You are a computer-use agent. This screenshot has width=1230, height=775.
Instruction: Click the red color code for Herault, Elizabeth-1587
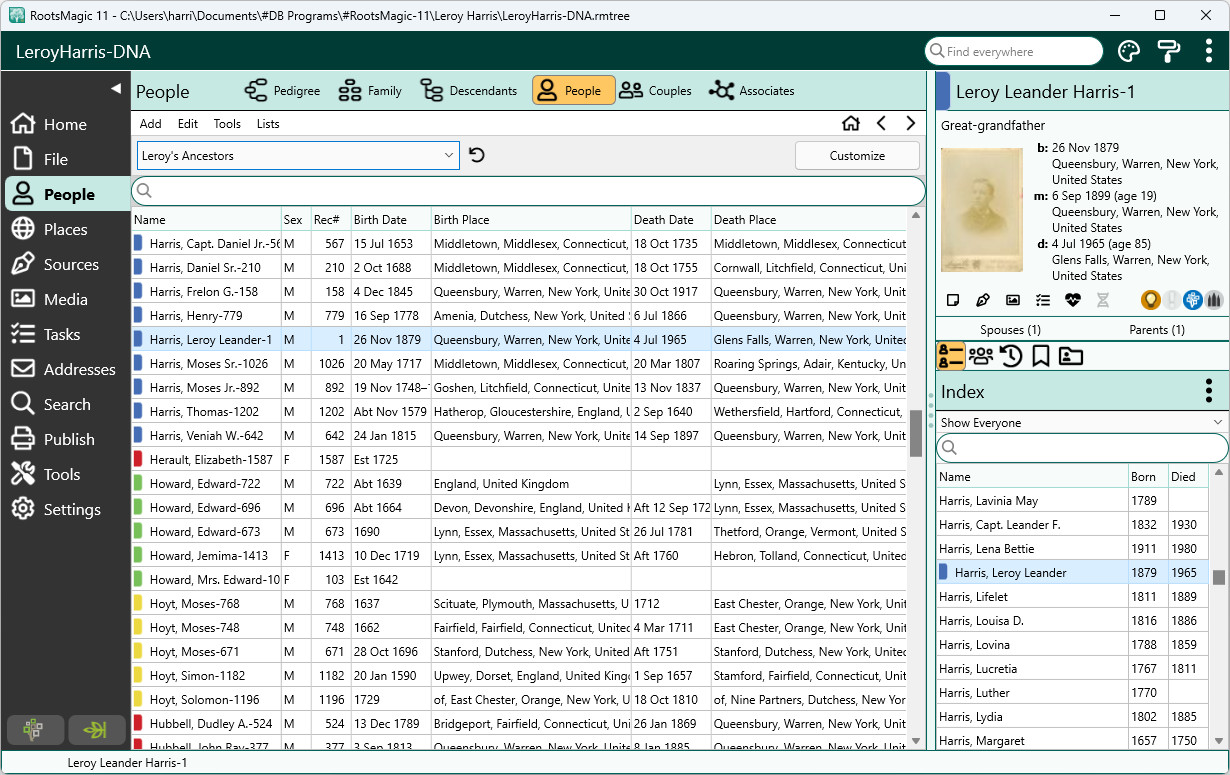click(138, 460)
